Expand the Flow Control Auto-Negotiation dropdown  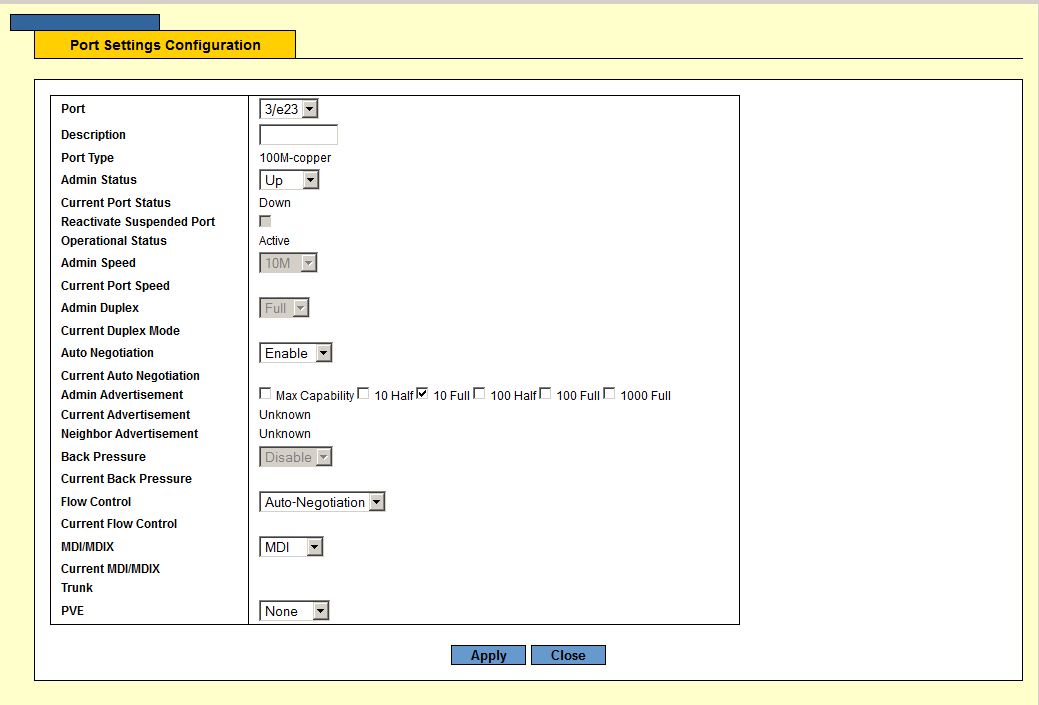coord(322,502)
